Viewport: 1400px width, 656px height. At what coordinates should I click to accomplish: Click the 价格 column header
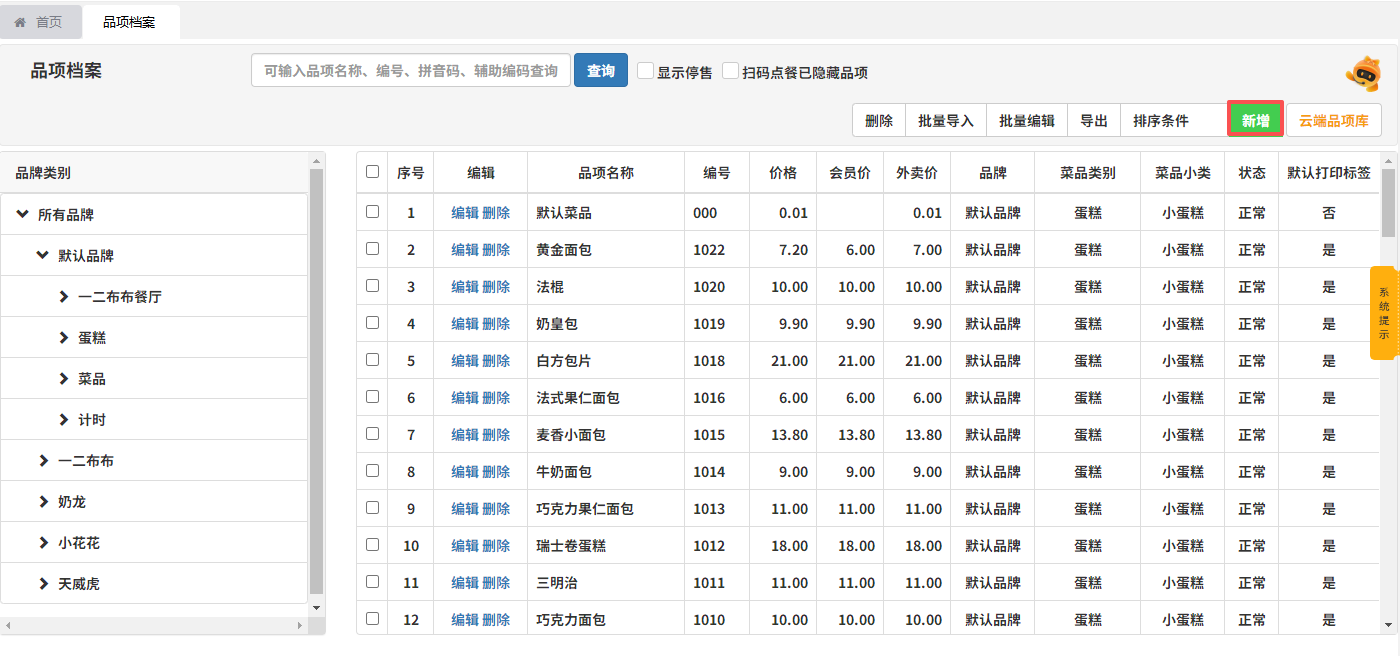783,172
